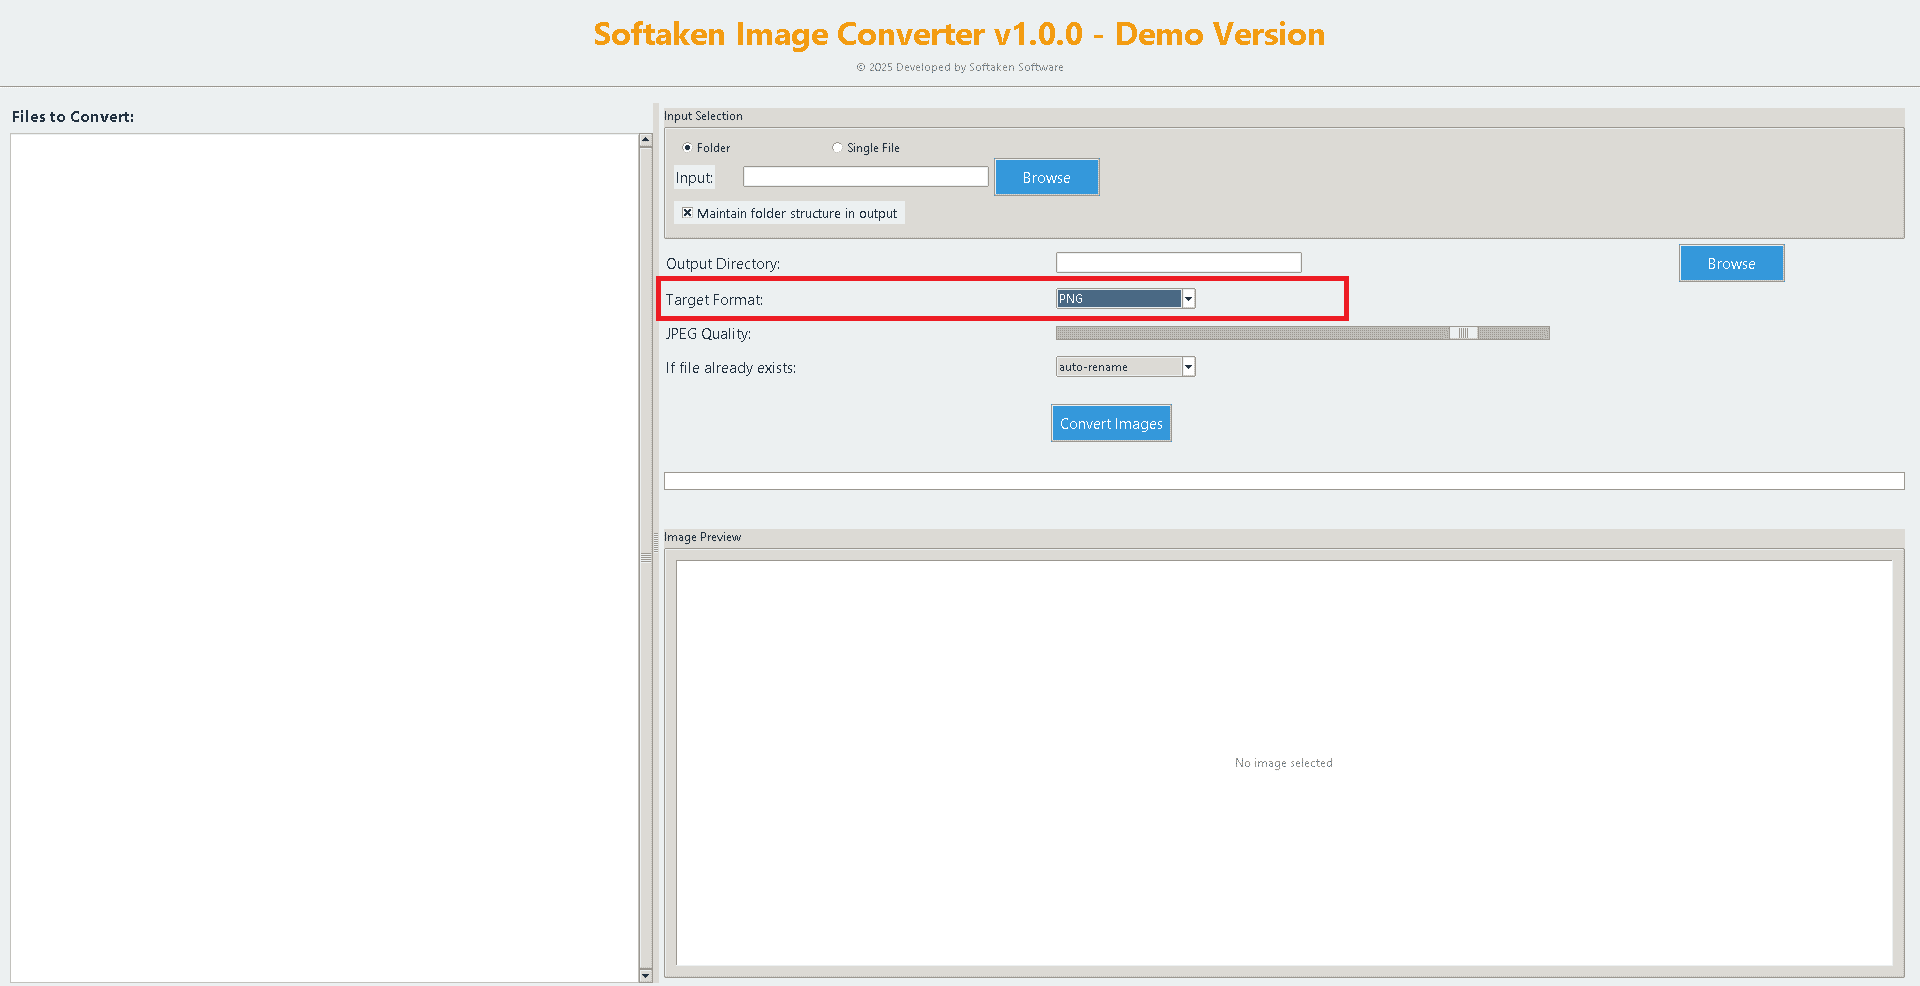Click the Files to Convert list area
This screenshot has height=986, width=1920.
[x=324, y=558]
